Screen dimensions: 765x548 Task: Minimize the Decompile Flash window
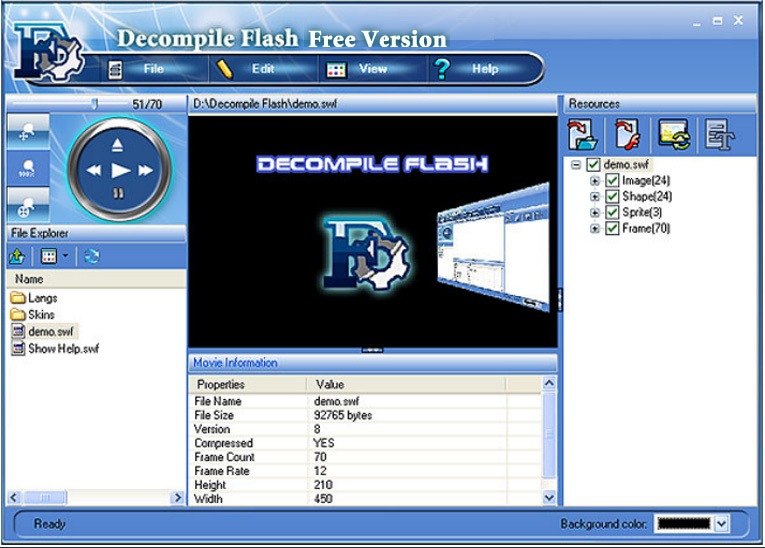pyautogui.click(x=697, y=22)
